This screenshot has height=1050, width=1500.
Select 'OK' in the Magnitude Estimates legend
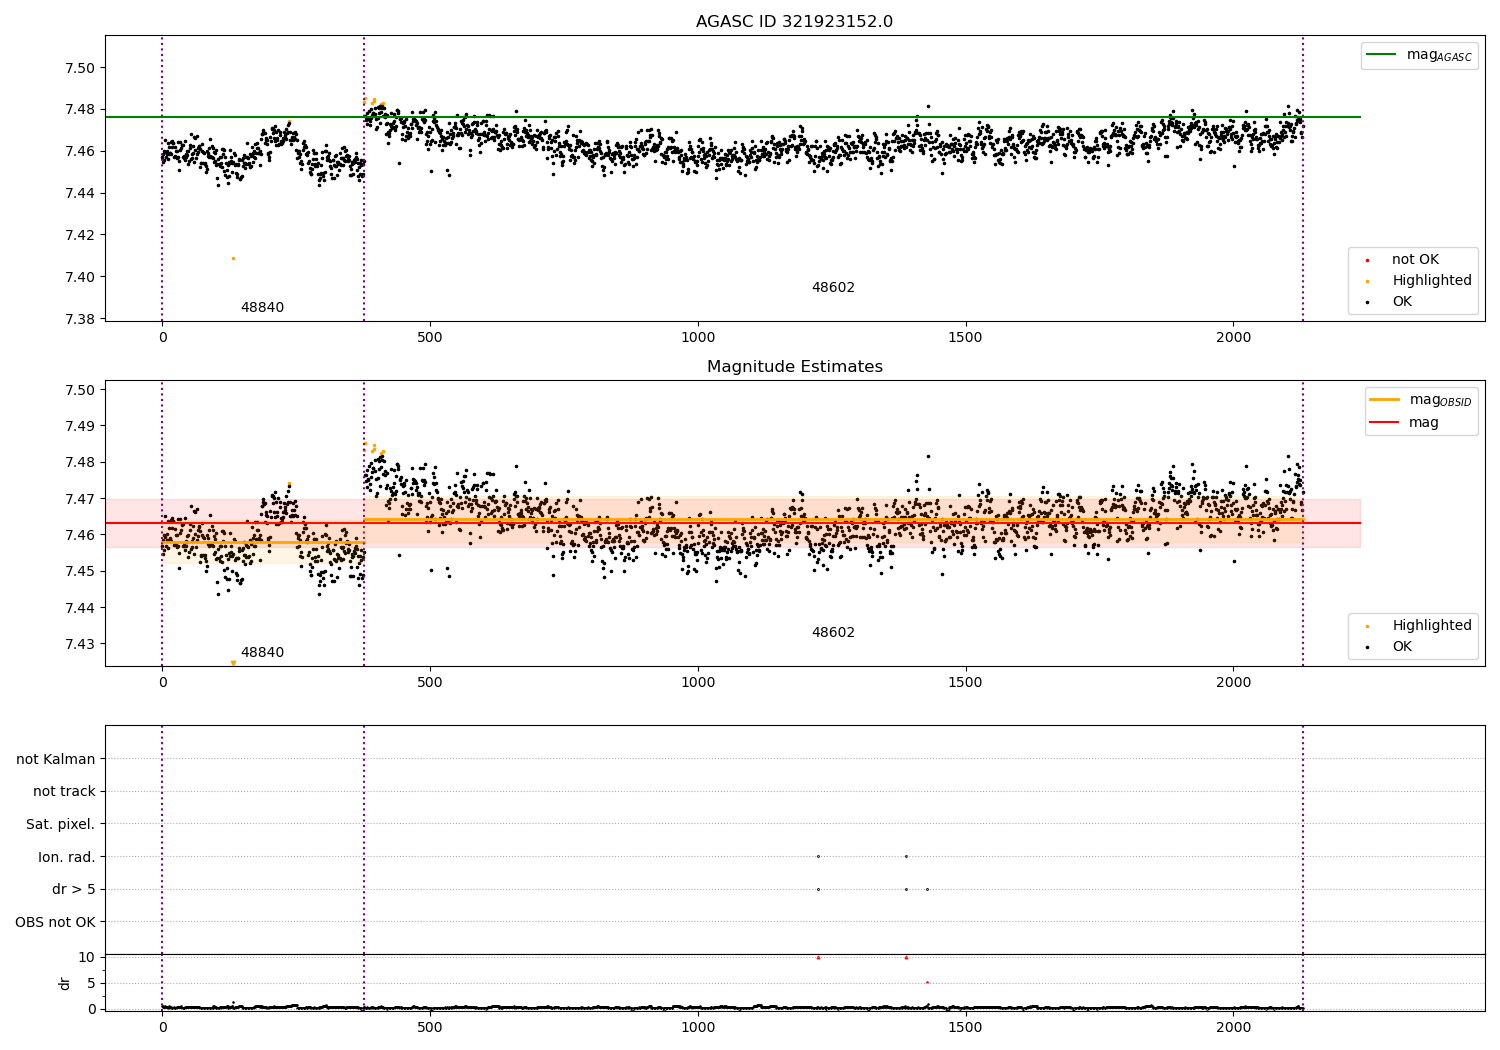tap(1402, 647)
